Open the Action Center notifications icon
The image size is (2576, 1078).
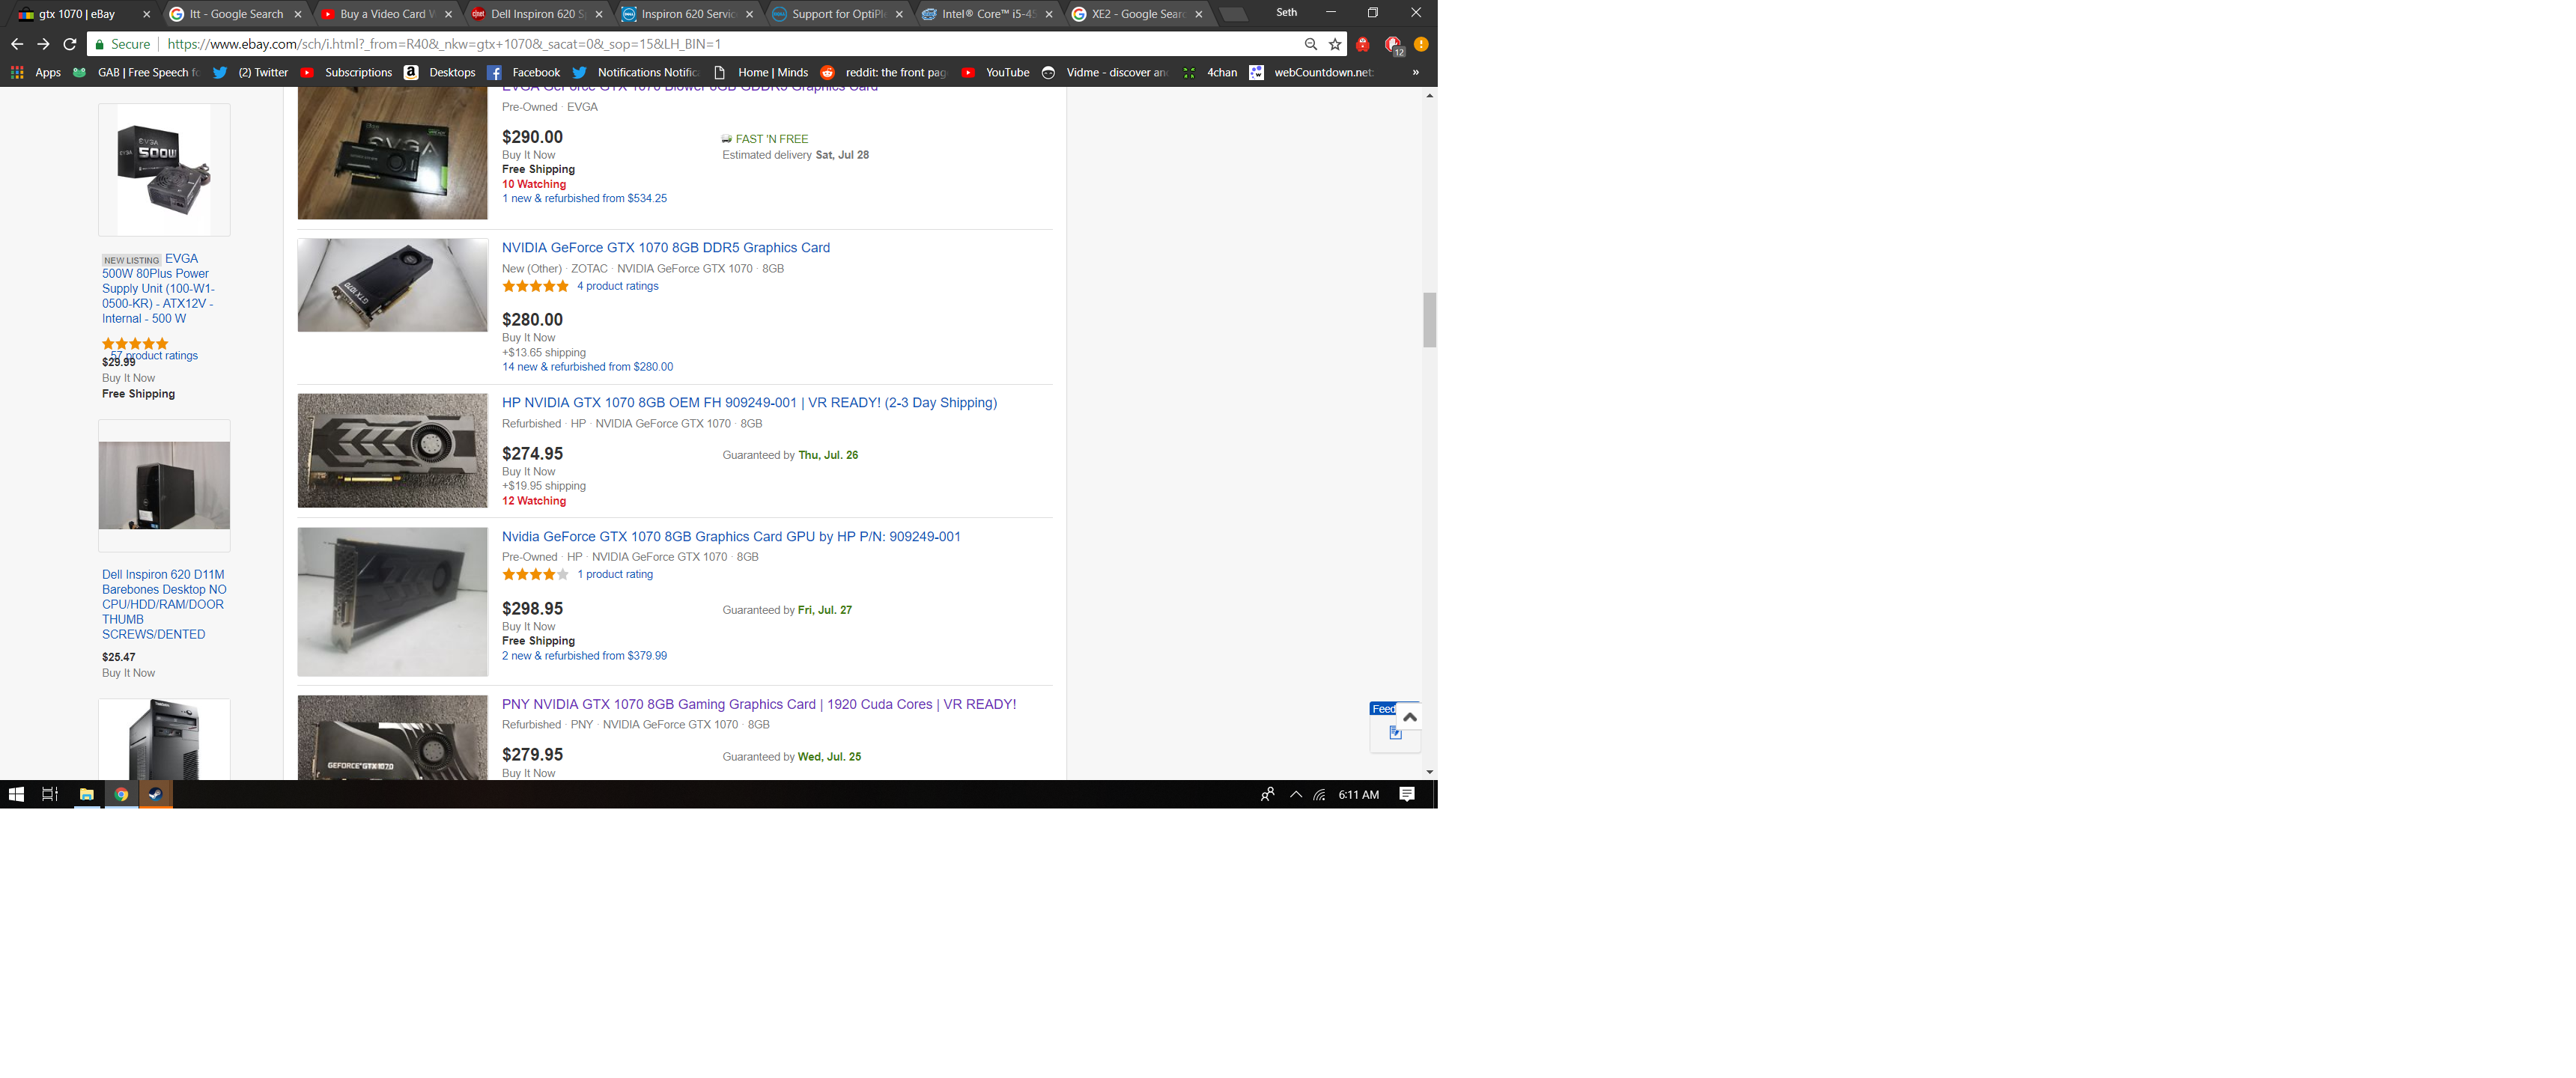[1407, 794]
